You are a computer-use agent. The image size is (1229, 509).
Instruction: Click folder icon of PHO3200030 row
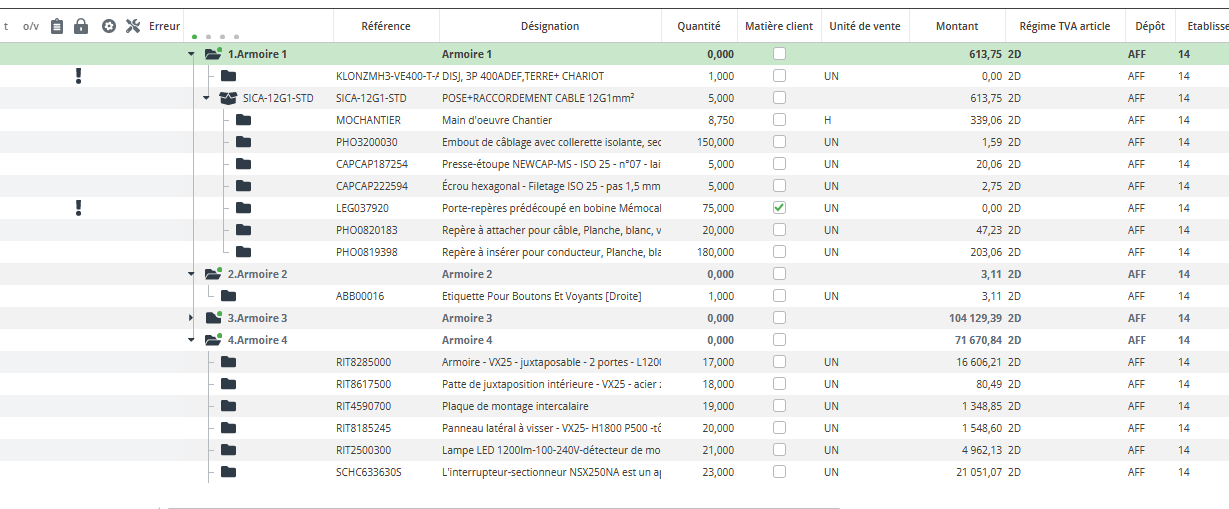(244, 142)
